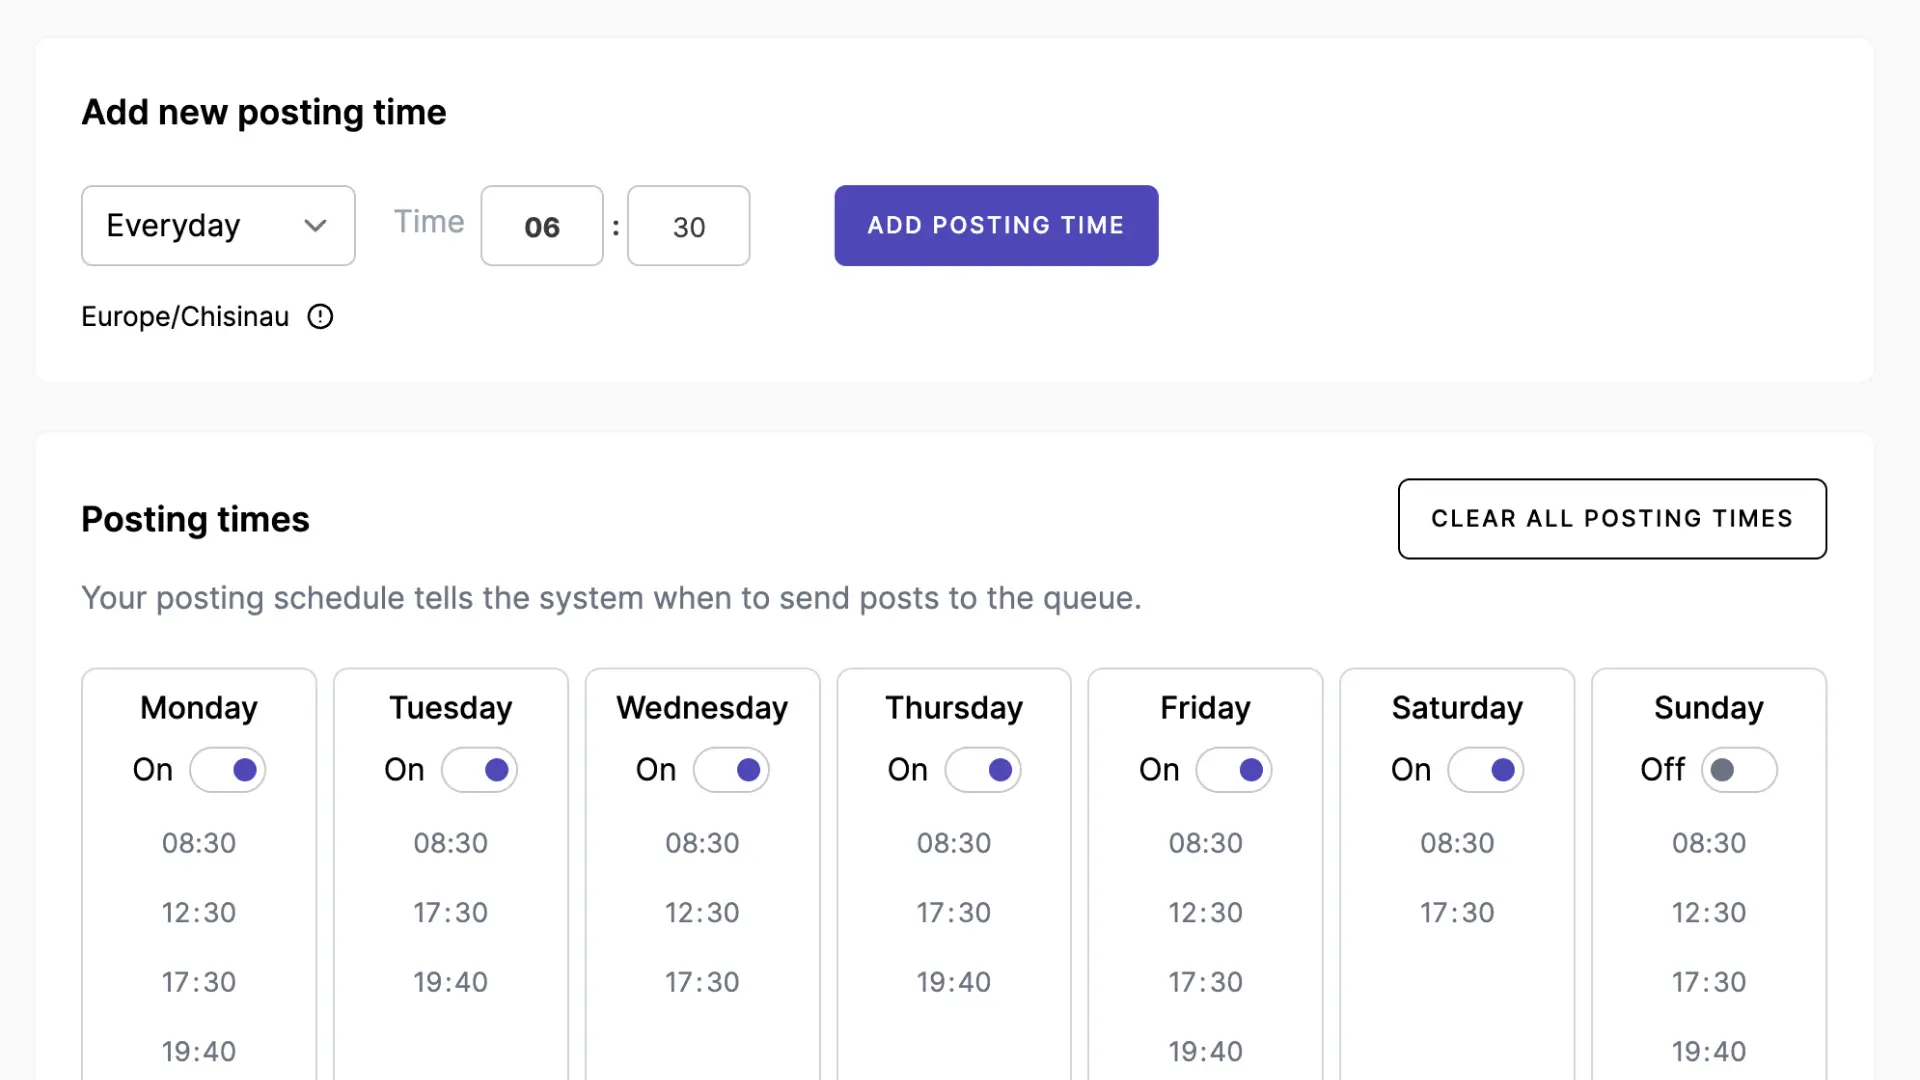Click the minute input showing 30
Image resolution: width=1920 pixels, height=1080 pixels.
(688, 226)
